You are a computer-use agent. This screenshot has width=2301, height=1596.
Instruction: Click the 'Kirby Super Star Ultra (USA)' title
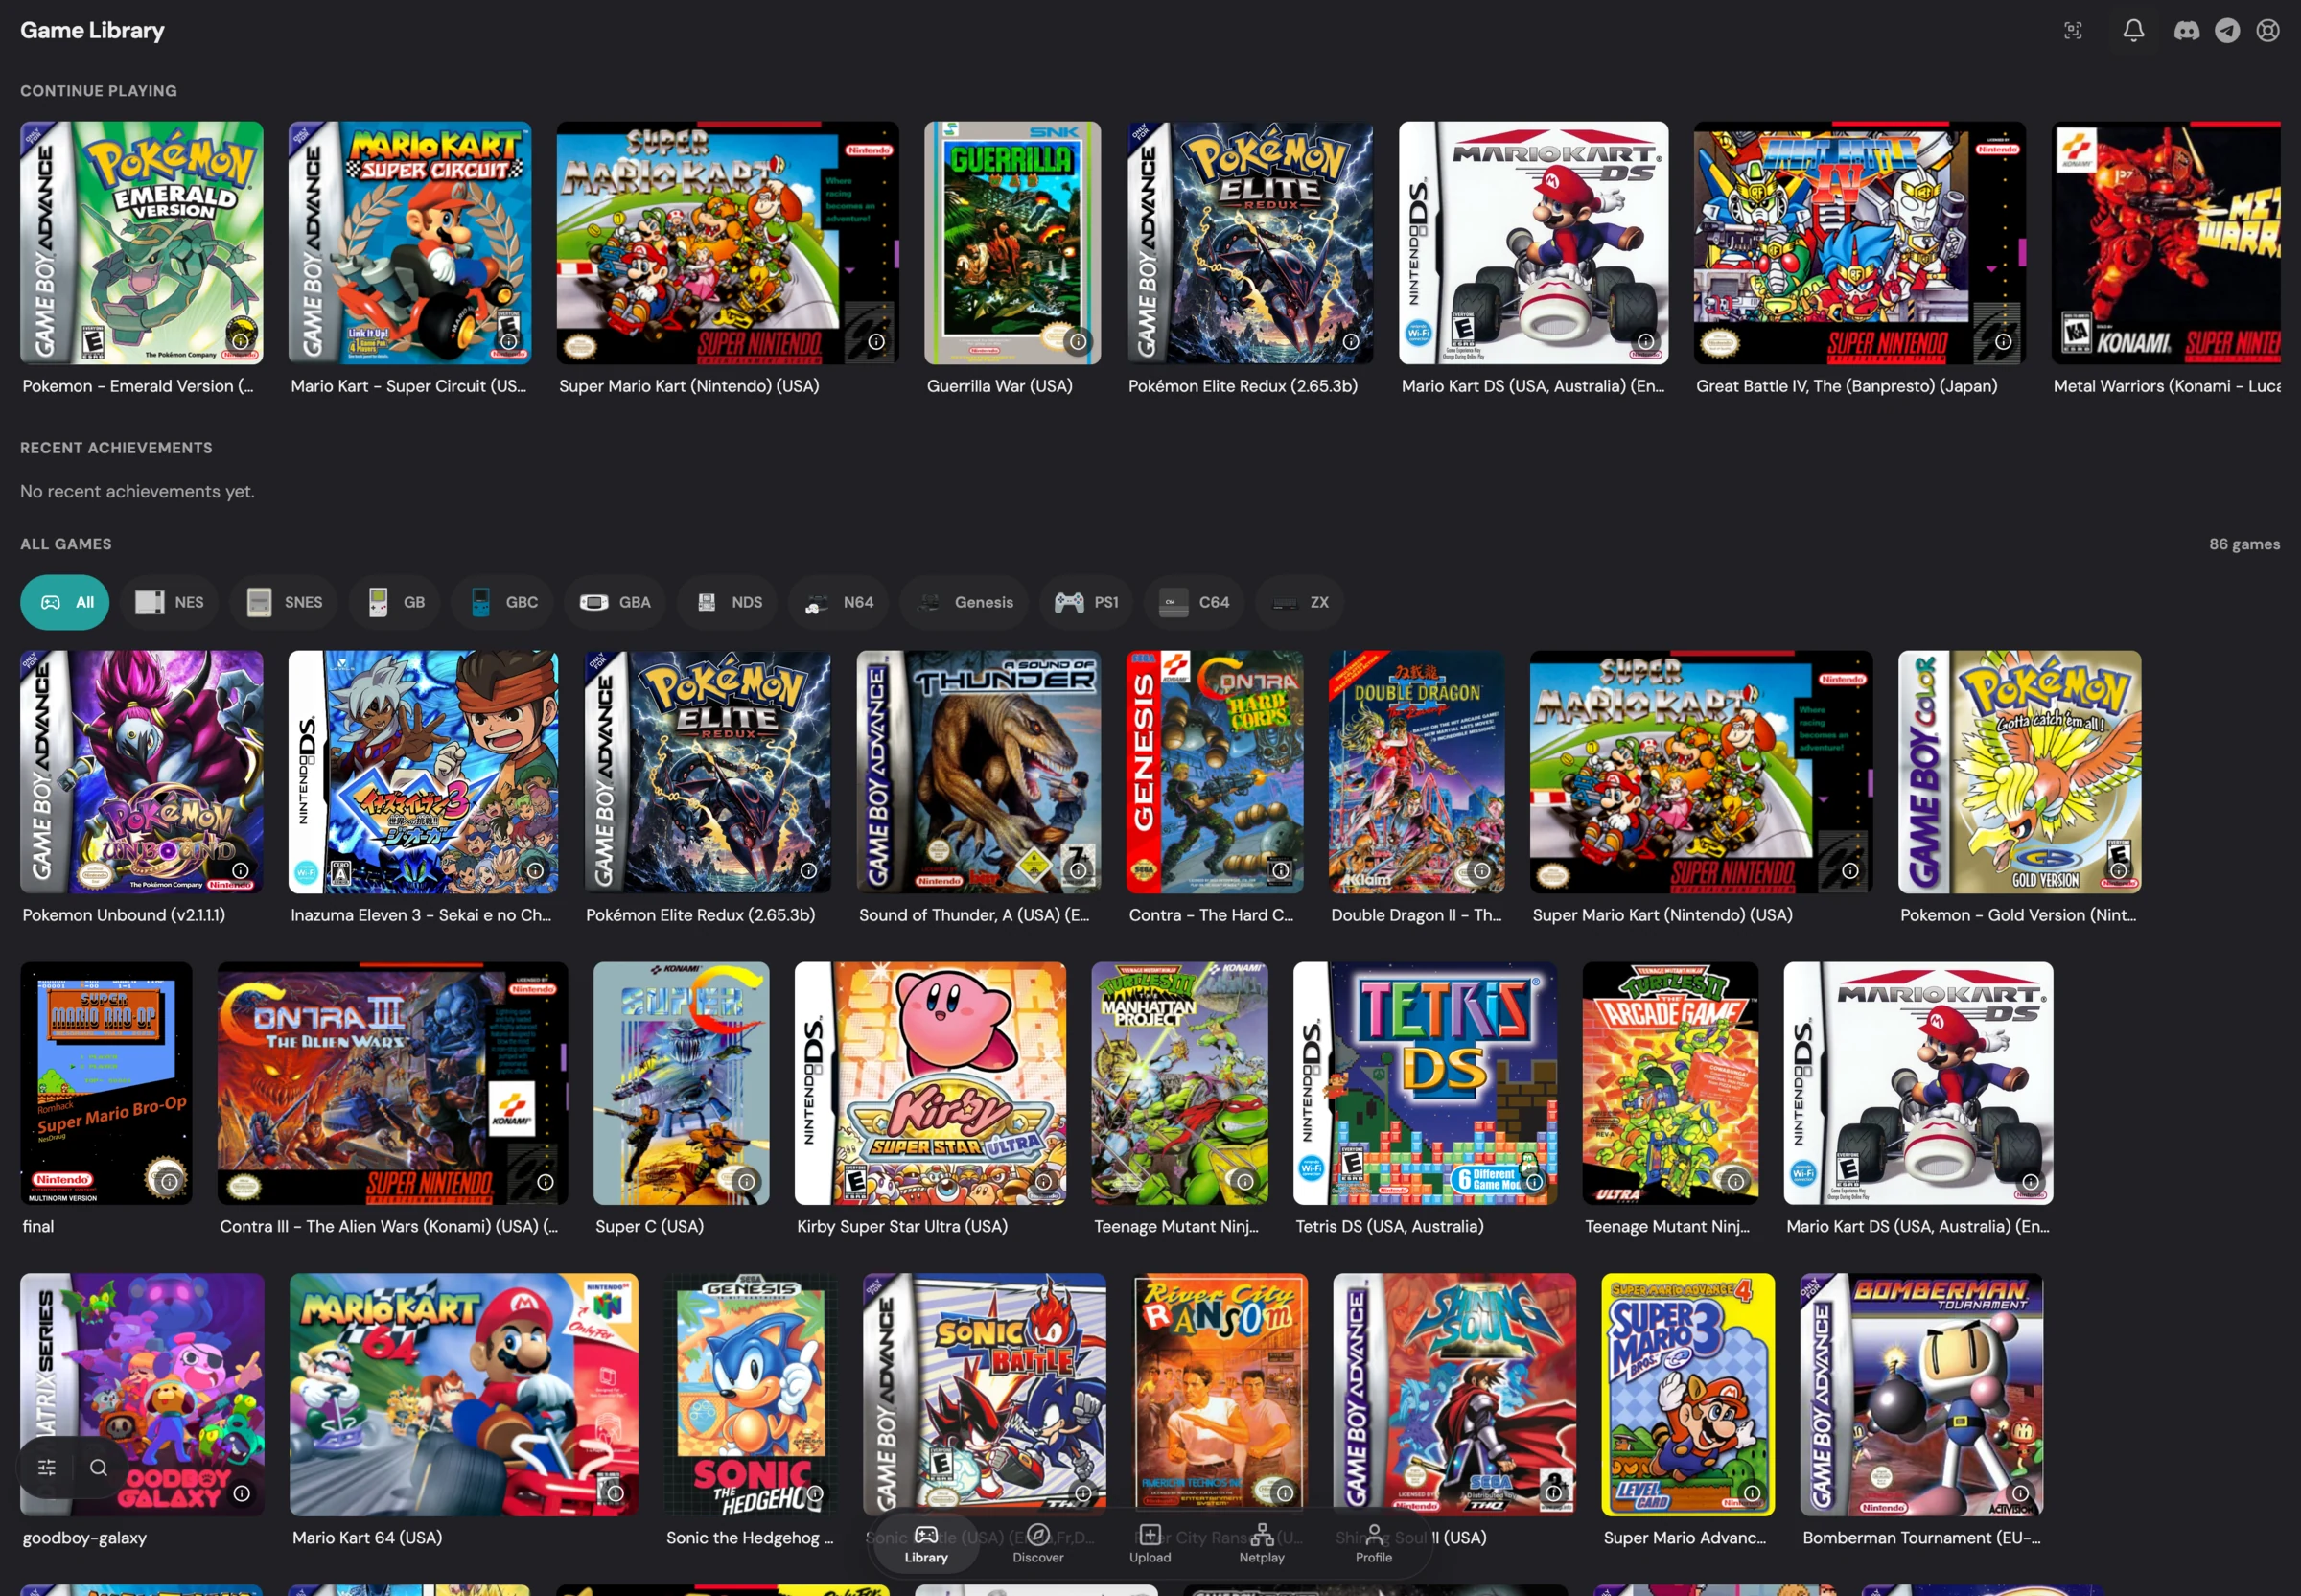point(902,1226)
